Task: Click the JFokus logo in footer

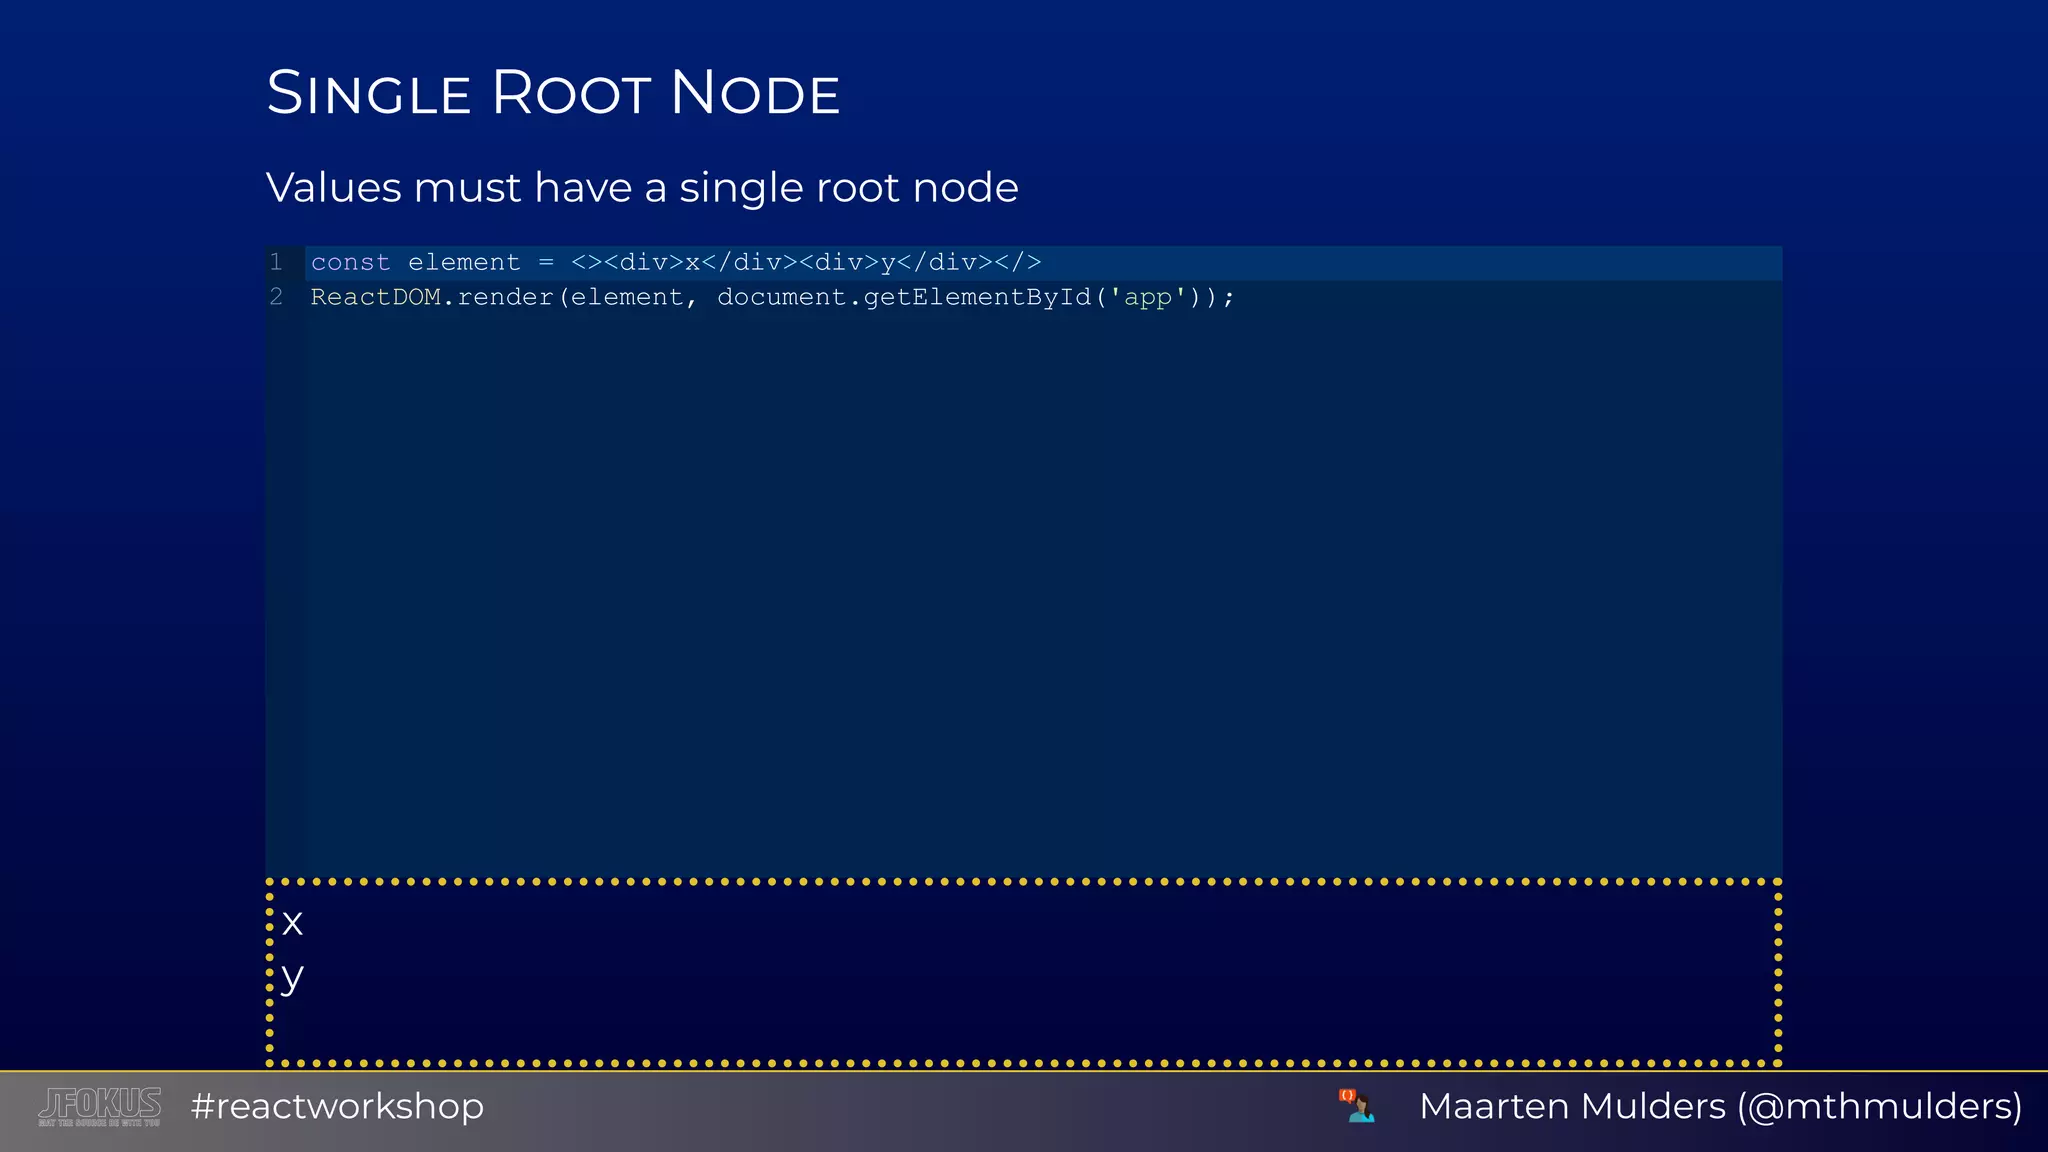Action: (100, 1107)
